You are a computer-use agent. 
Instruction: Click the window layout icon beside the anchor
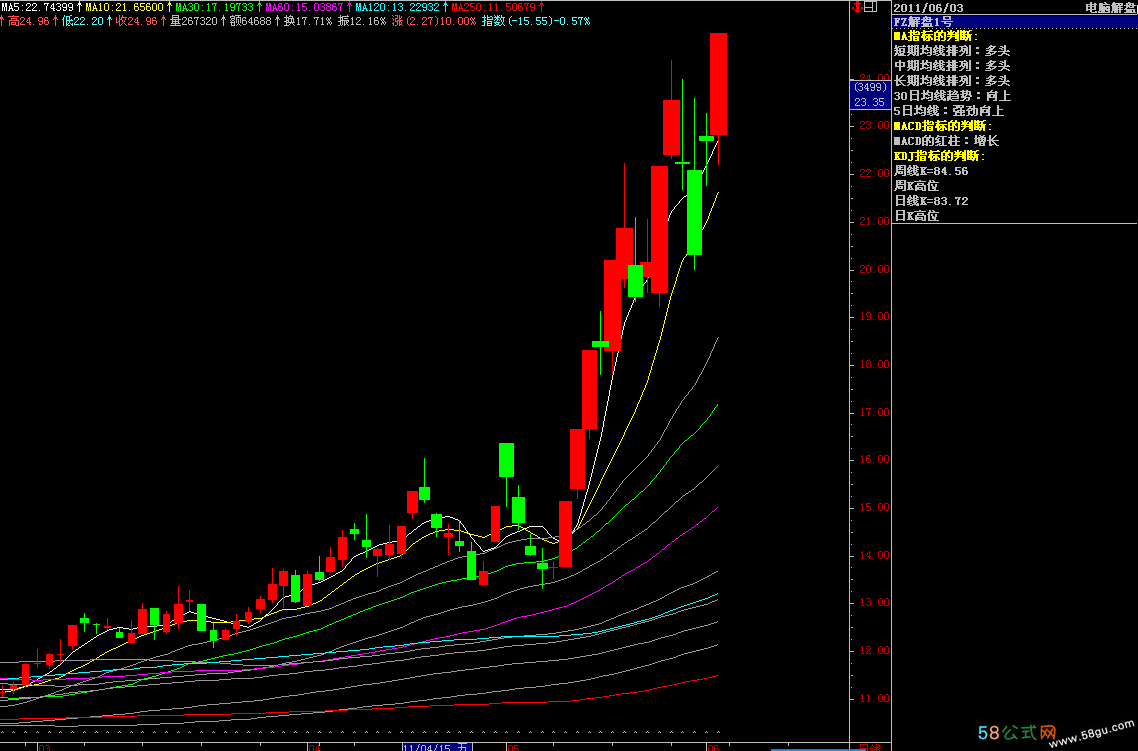[x=871, y=7]
